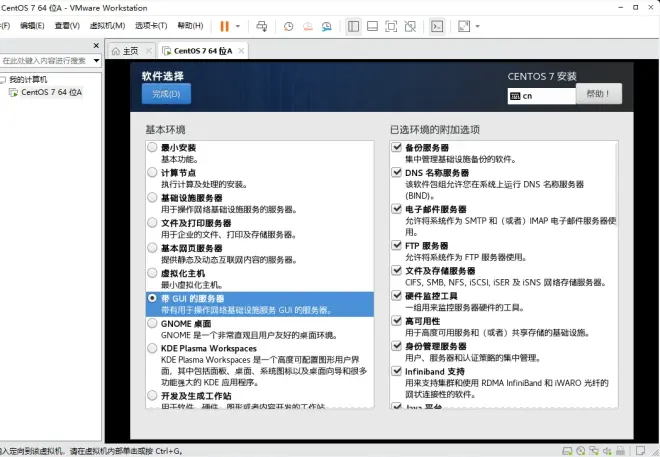Click the network adapter status icon
660x457 pixels.
594,451
